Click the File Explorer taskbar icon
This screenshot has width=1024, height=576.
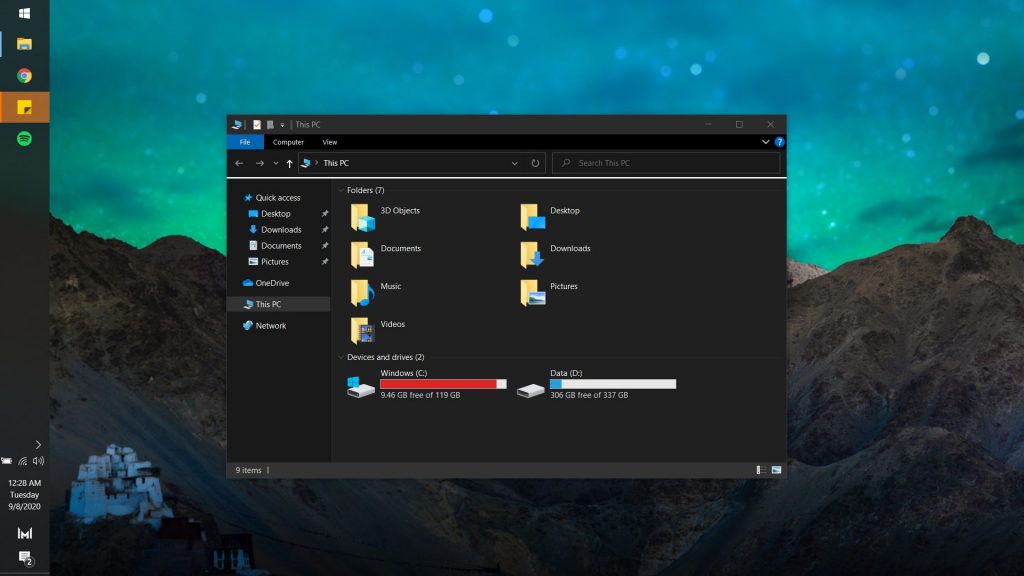[x=24, y=44]
